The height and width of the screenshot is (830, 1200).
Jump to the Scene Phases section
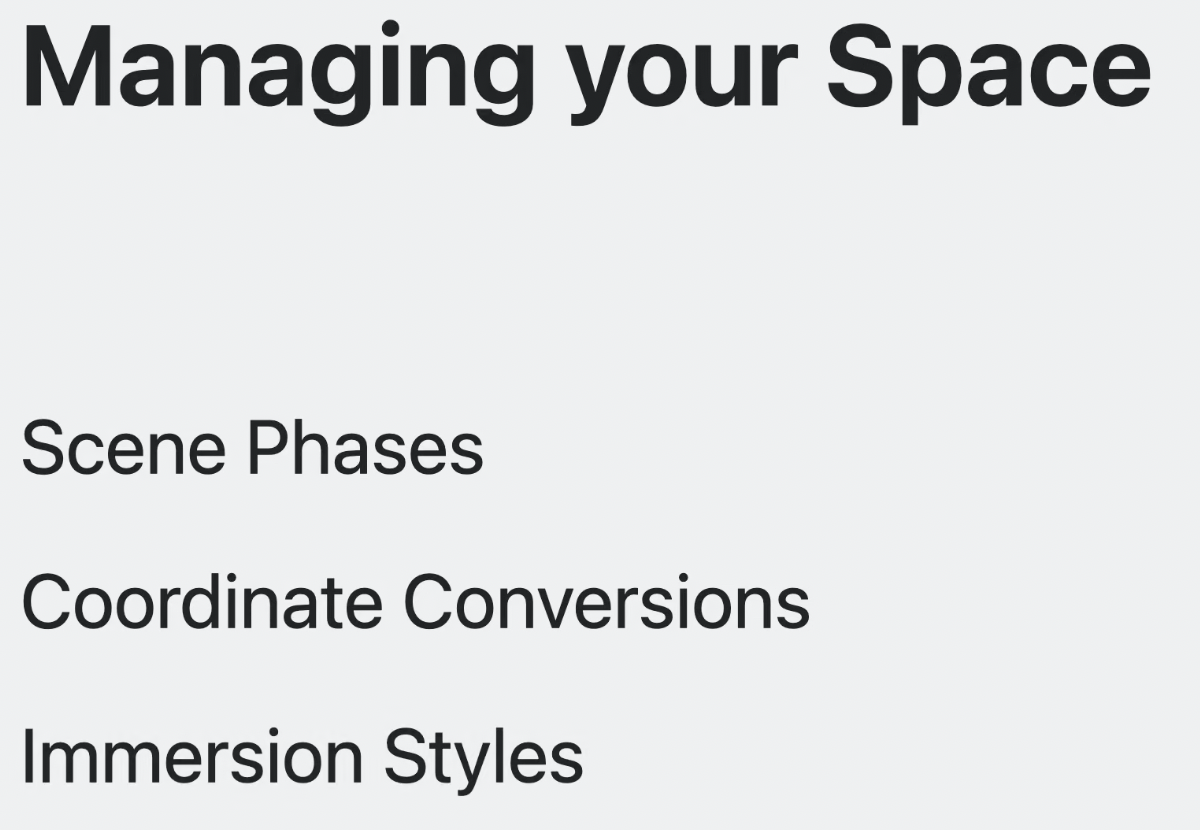pos(252,448)
